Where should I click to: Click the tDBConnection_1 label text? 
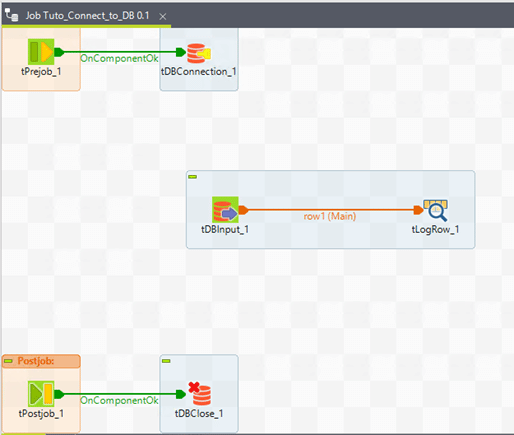pyautogui.click(x=199, y=72)
